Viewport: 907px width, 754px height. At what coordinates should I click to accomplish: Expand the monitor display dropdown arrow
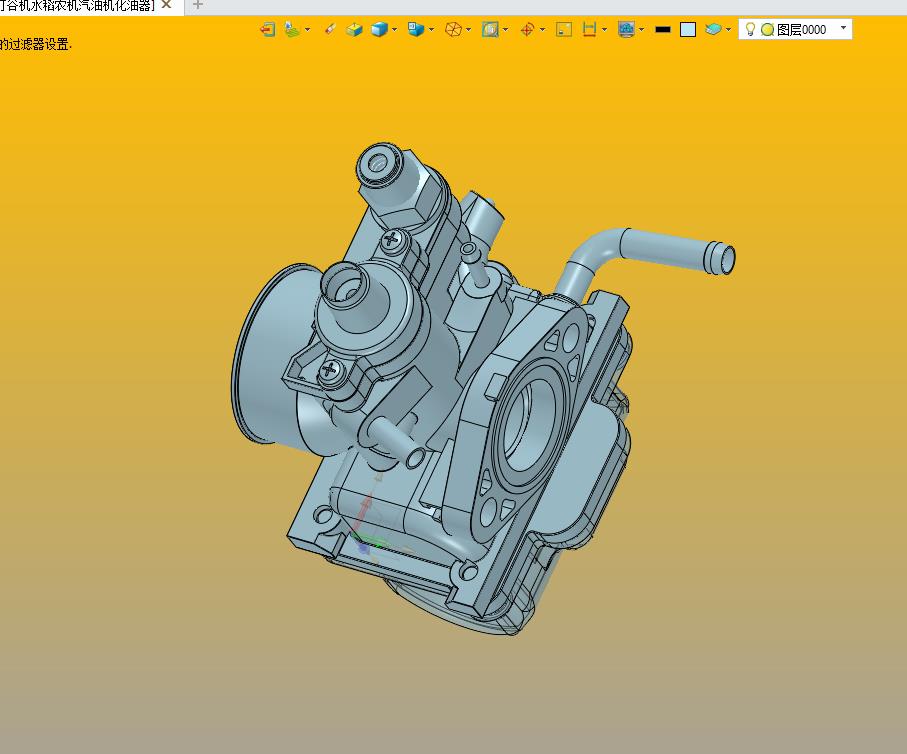[x=641, y=30]
